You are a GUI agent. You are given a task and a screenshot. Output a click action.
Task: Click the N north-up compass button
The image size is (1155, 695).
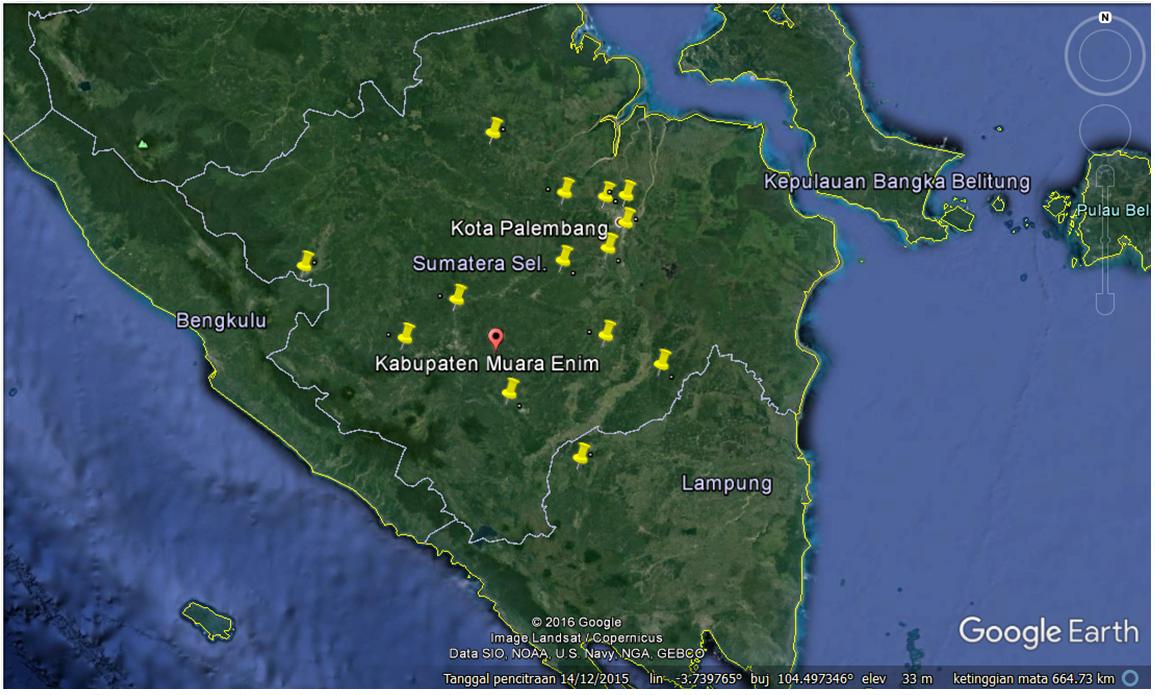coord(1104,18)
